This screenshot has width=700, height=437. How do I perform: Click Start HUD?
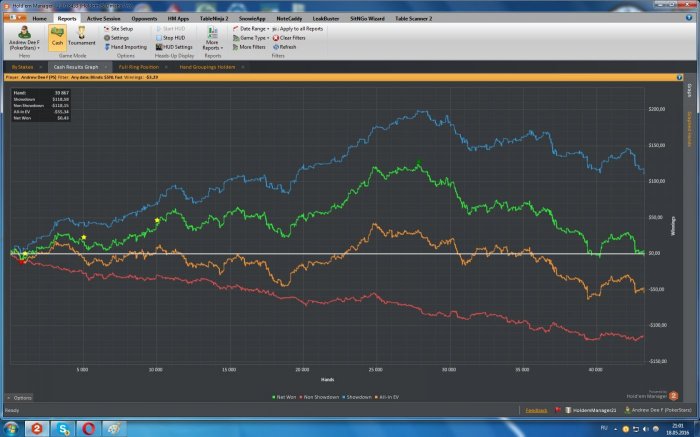(171, 29)
